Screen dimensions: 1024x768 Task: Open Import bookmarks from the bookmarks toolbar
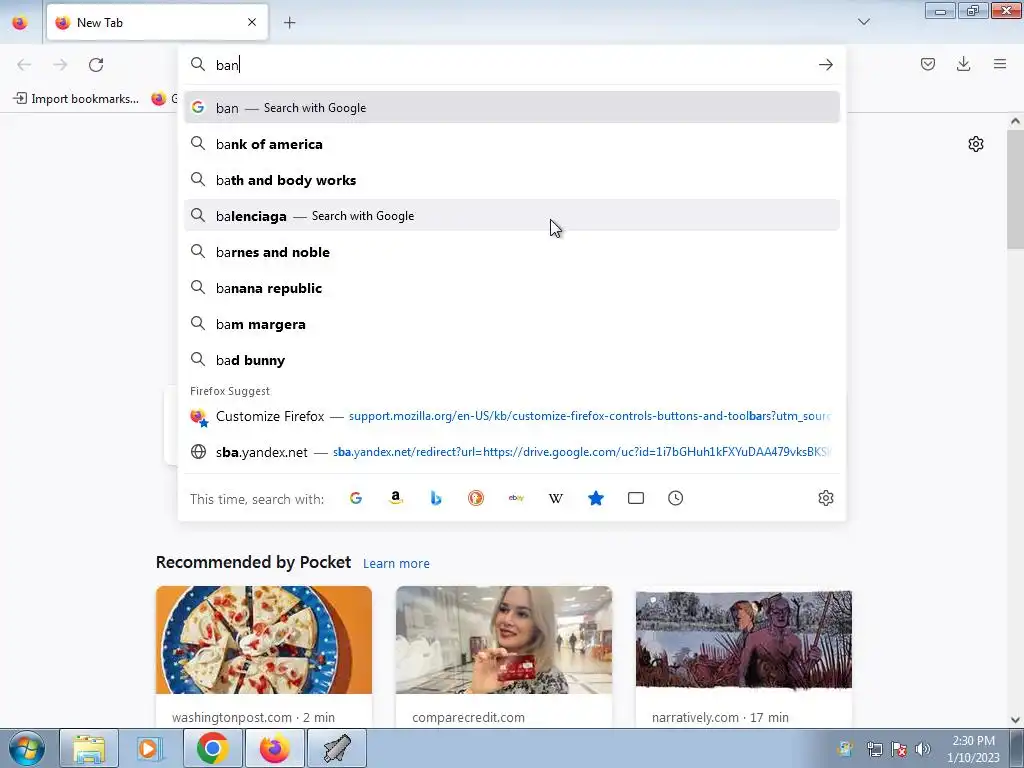click(x=76, y=99)
